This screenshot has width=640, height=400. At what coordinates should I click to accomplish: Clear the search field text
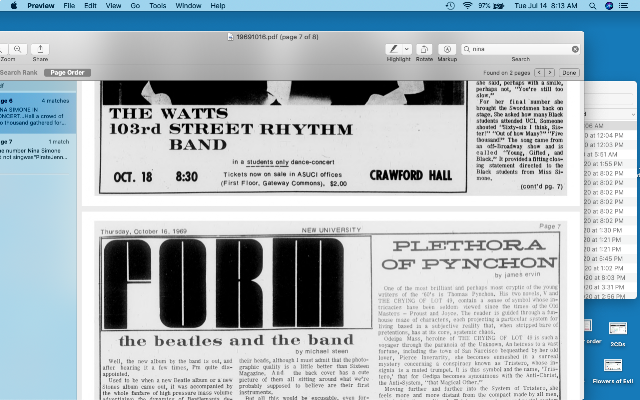(575, 49)
